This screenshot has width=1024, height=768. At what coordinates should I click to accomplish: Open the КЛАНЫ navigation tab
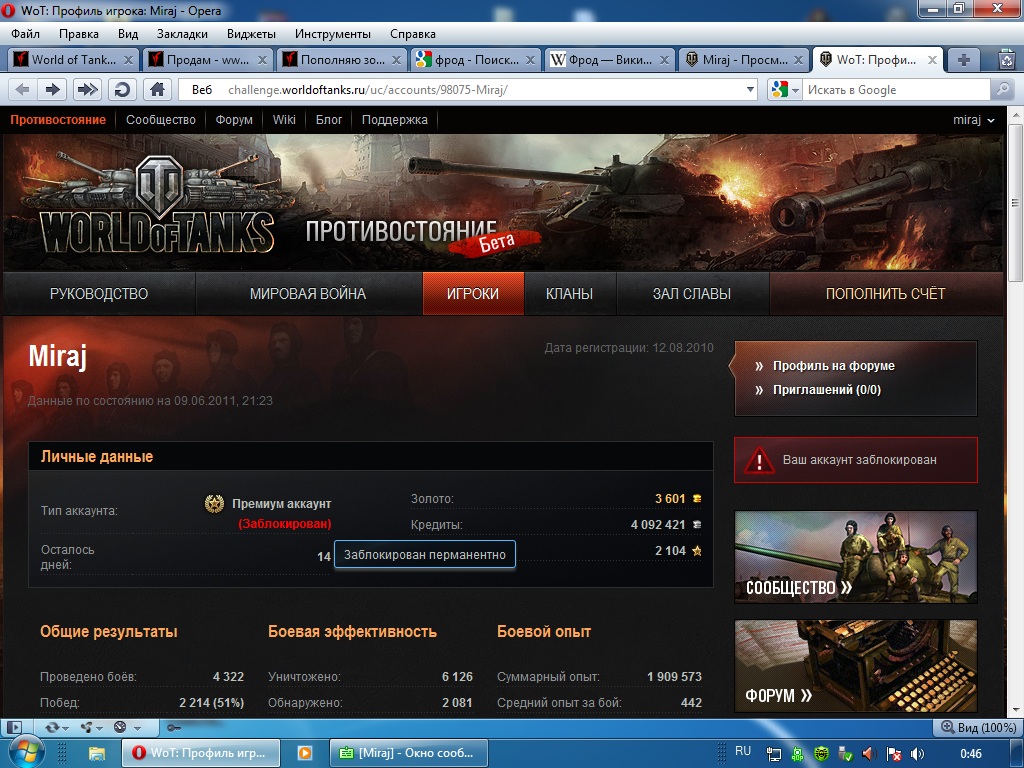tap(569, 294)
